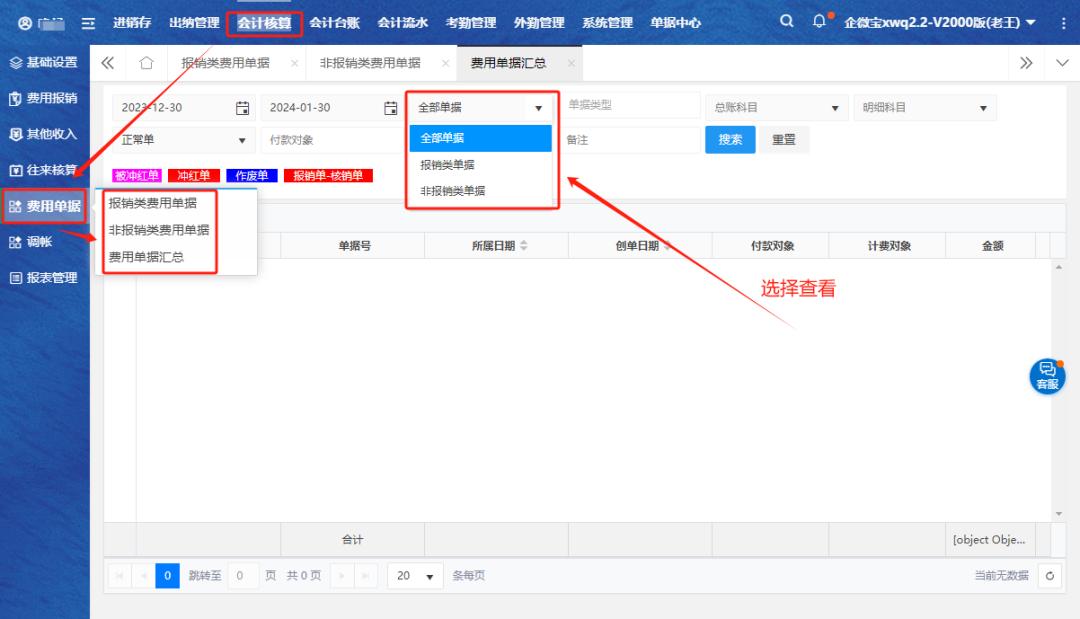Click the 付款对象 input field

click(330, 140)
